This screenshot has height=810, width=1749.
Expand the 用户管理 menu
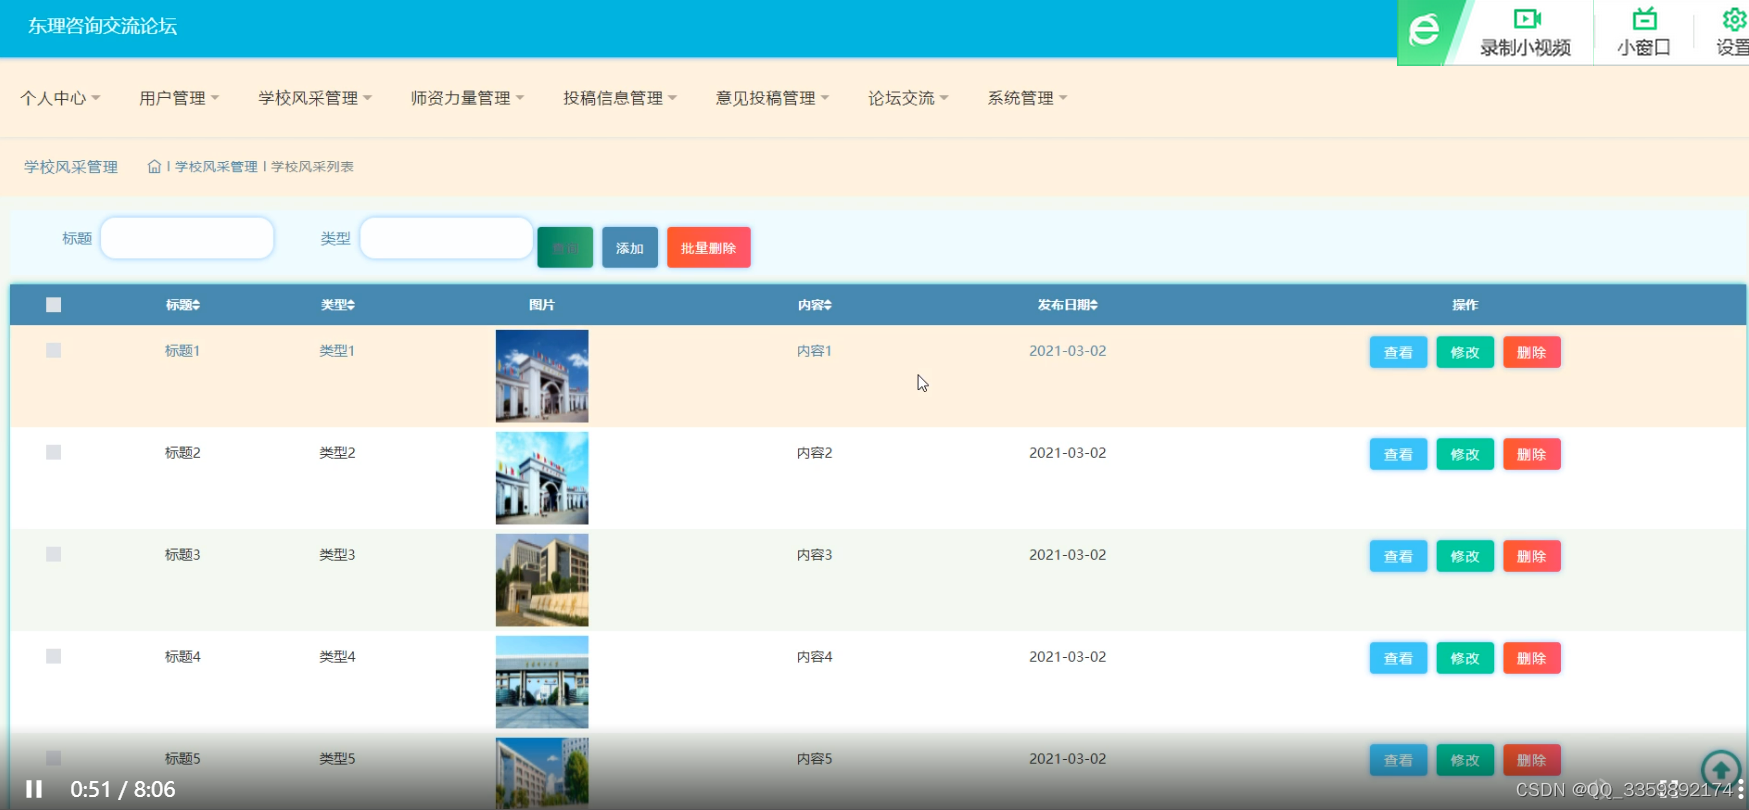179,98
